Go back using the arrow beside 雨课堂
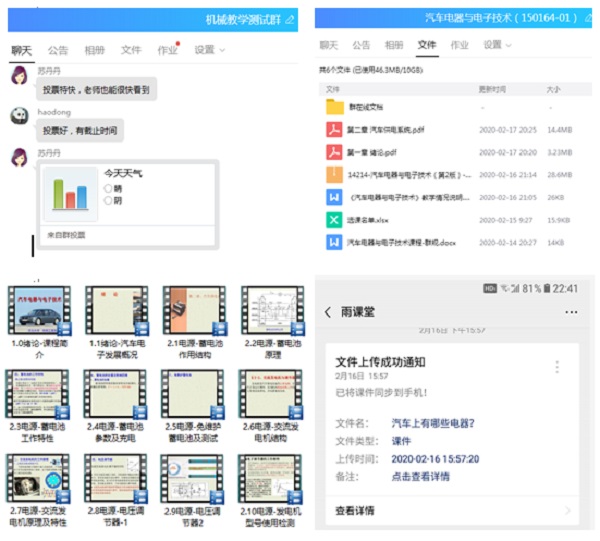 coord(328,313)
